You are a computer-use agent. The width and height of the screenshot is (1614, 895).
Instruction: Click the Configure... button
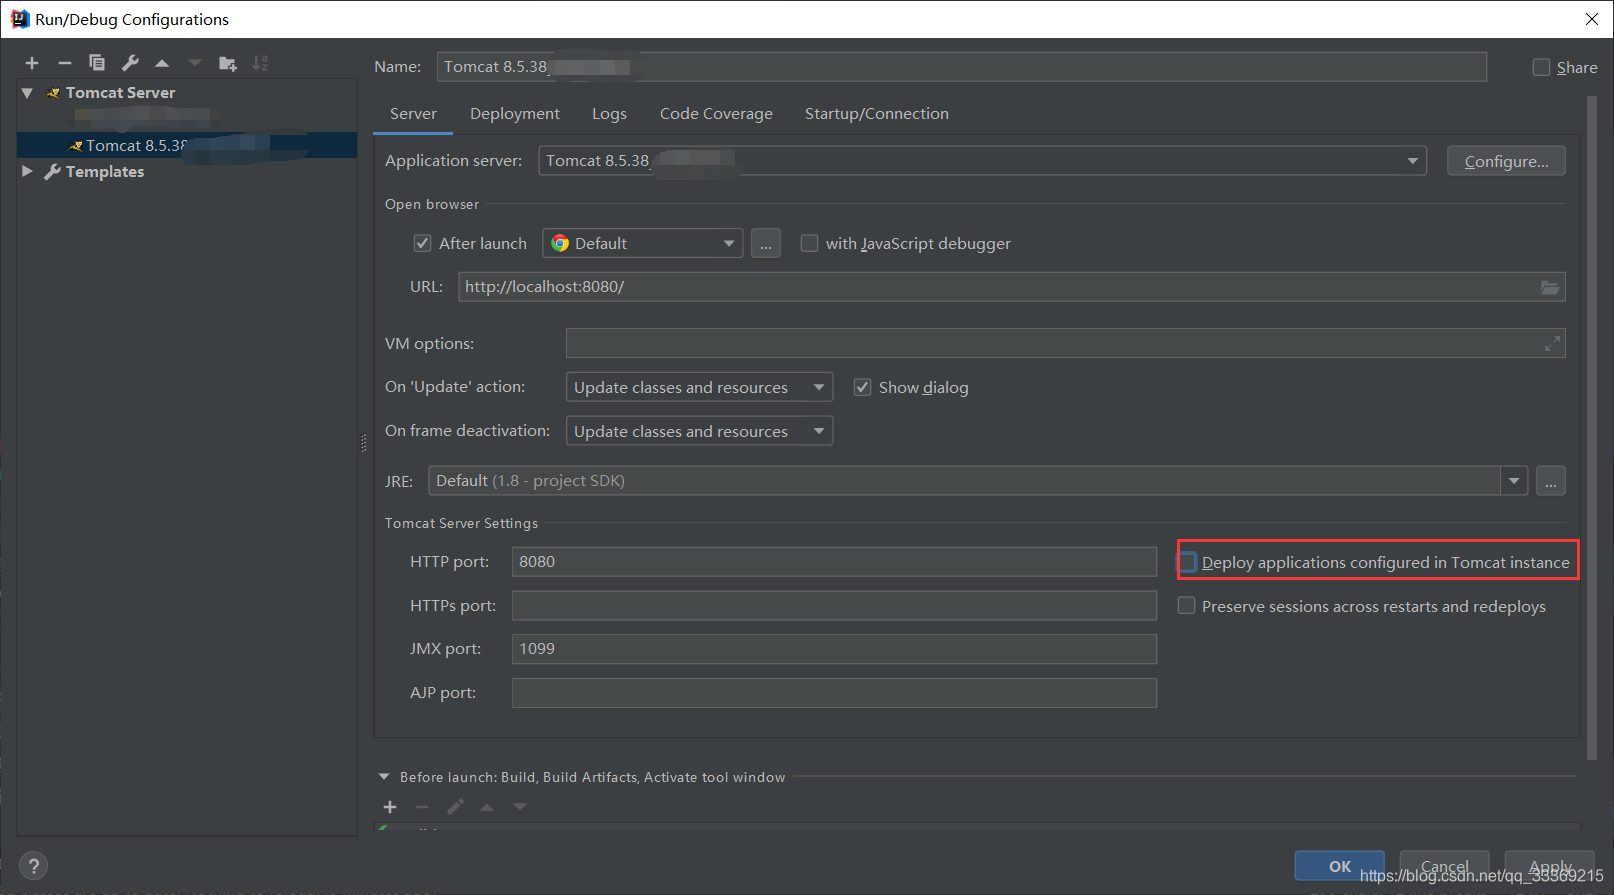point(1506,161)
